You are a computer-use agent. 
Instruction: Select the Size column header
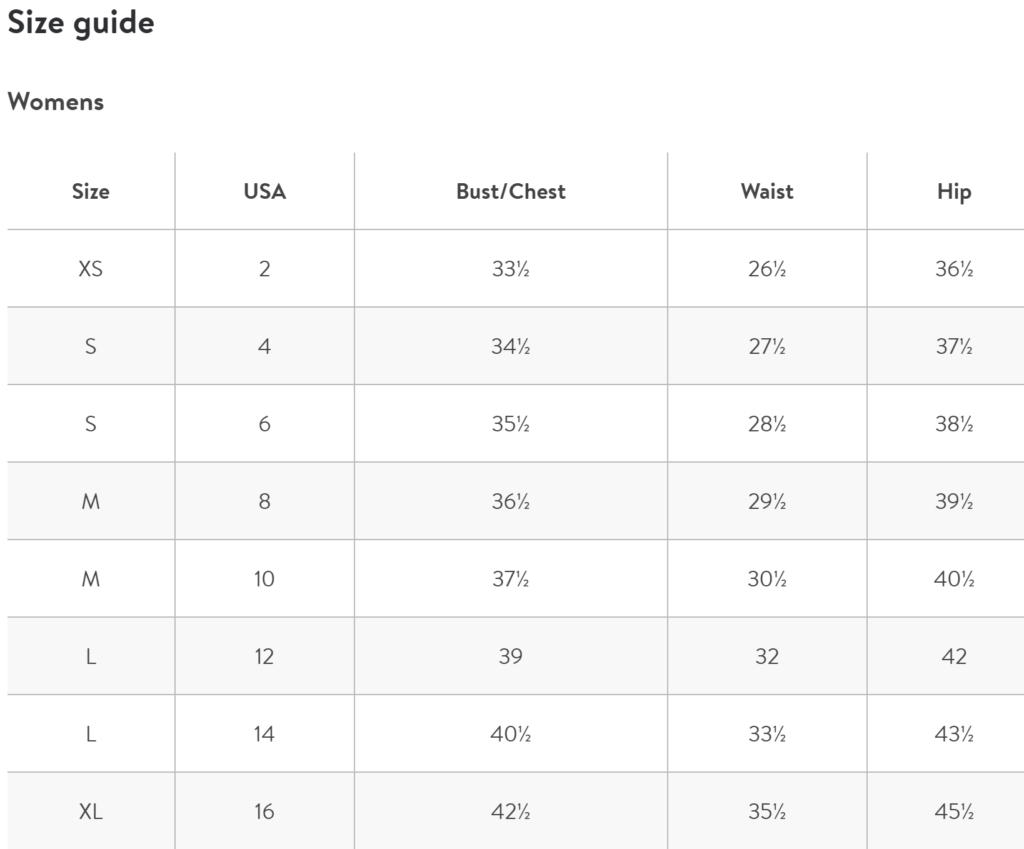pos(91,191)
